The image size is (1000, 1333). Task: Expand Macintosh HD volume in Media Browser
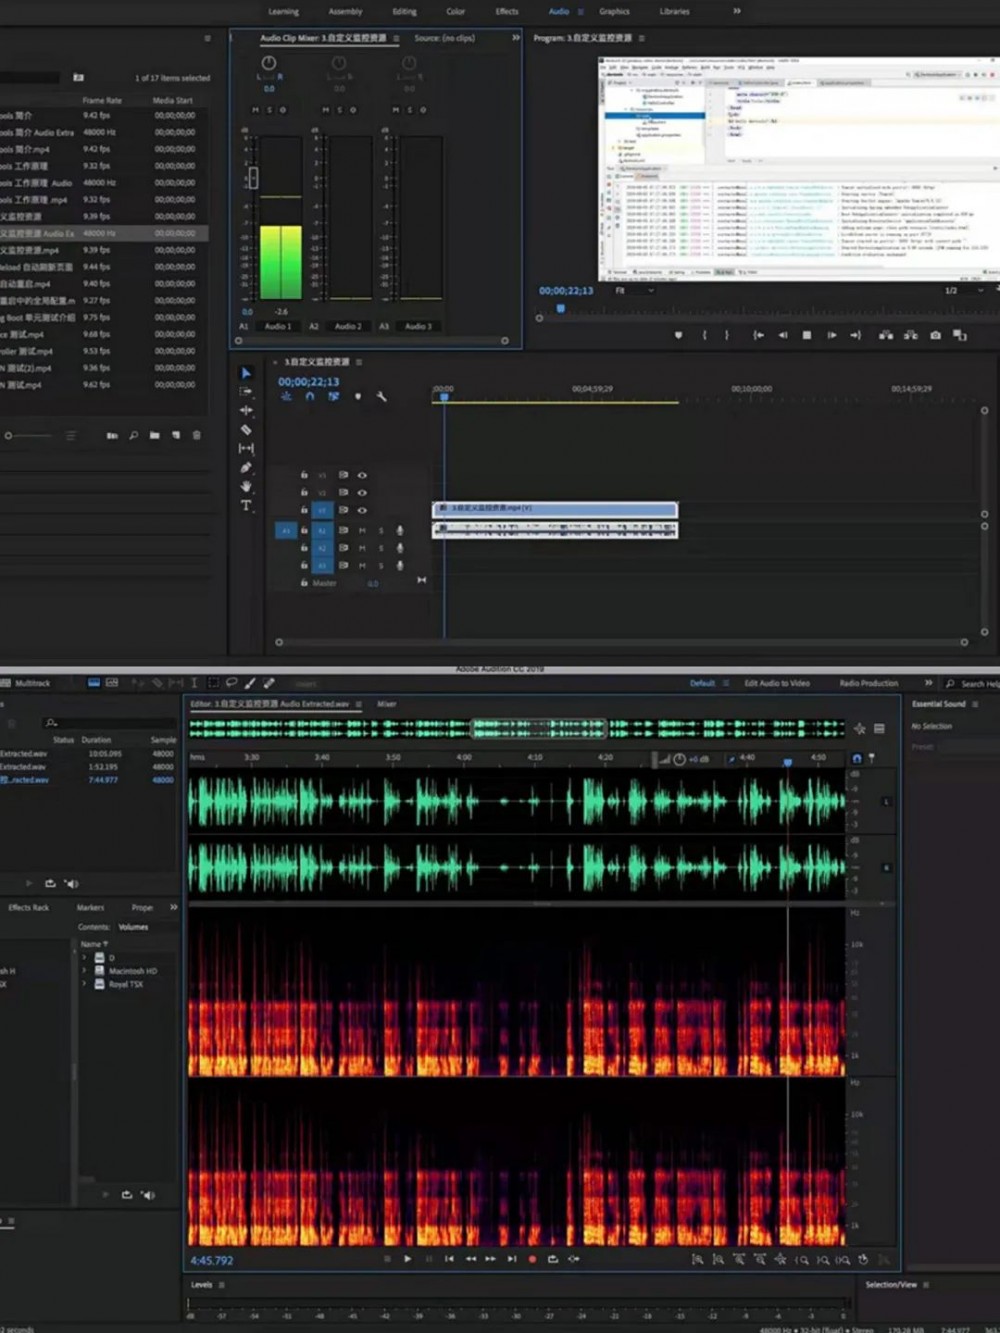click(84, 971)
